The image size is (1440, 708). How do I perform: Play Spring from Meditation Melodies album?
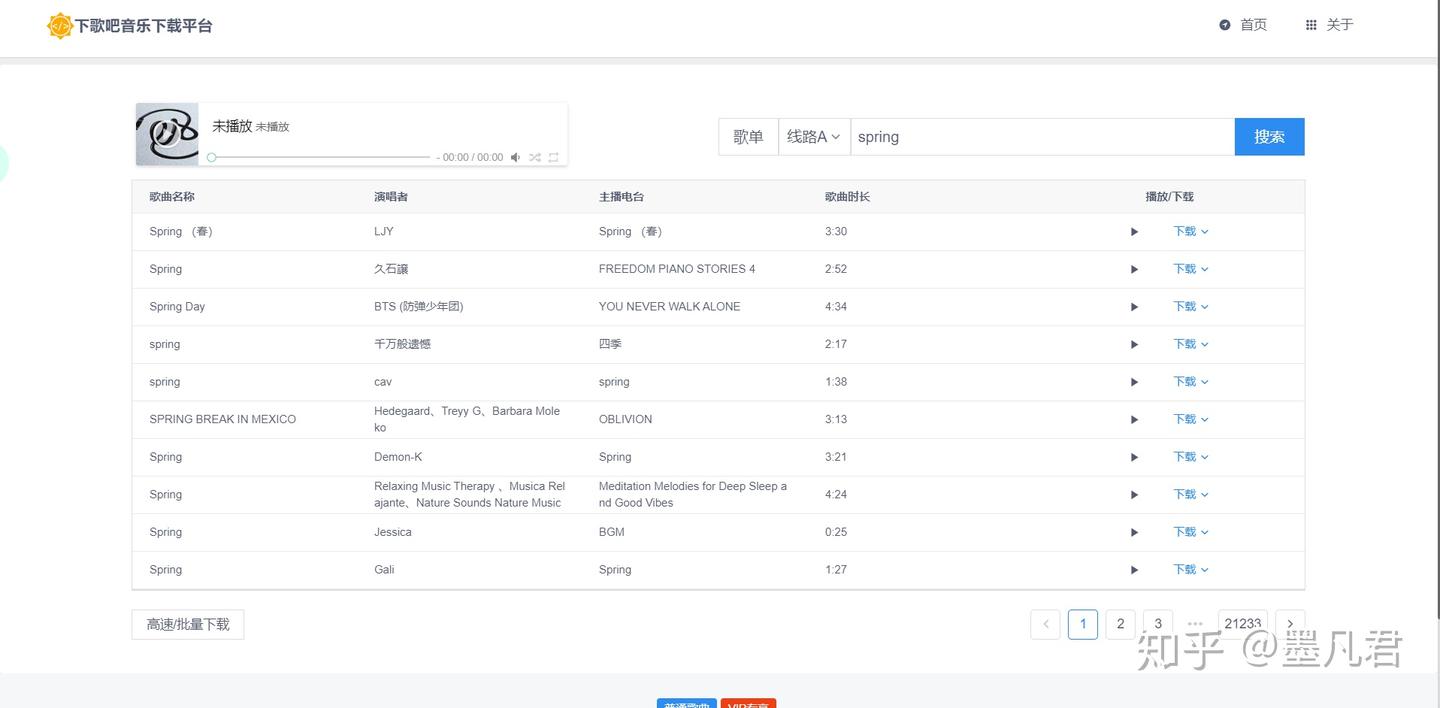pyautogui.click(x=1134, y=495)
